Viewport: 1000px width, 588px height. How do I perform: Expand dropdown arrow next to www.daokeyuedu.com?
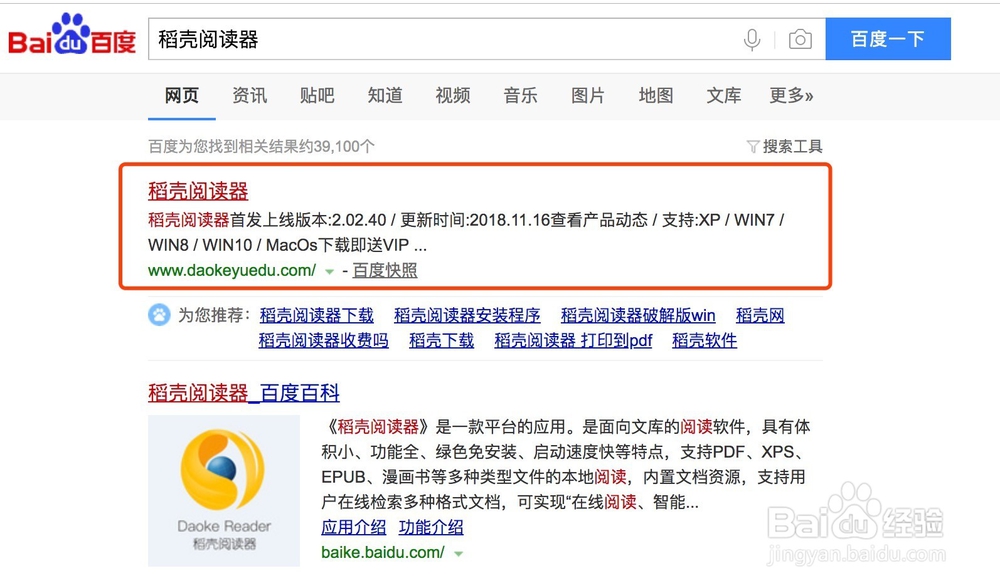pyautogui.click(x=329, y=272)
